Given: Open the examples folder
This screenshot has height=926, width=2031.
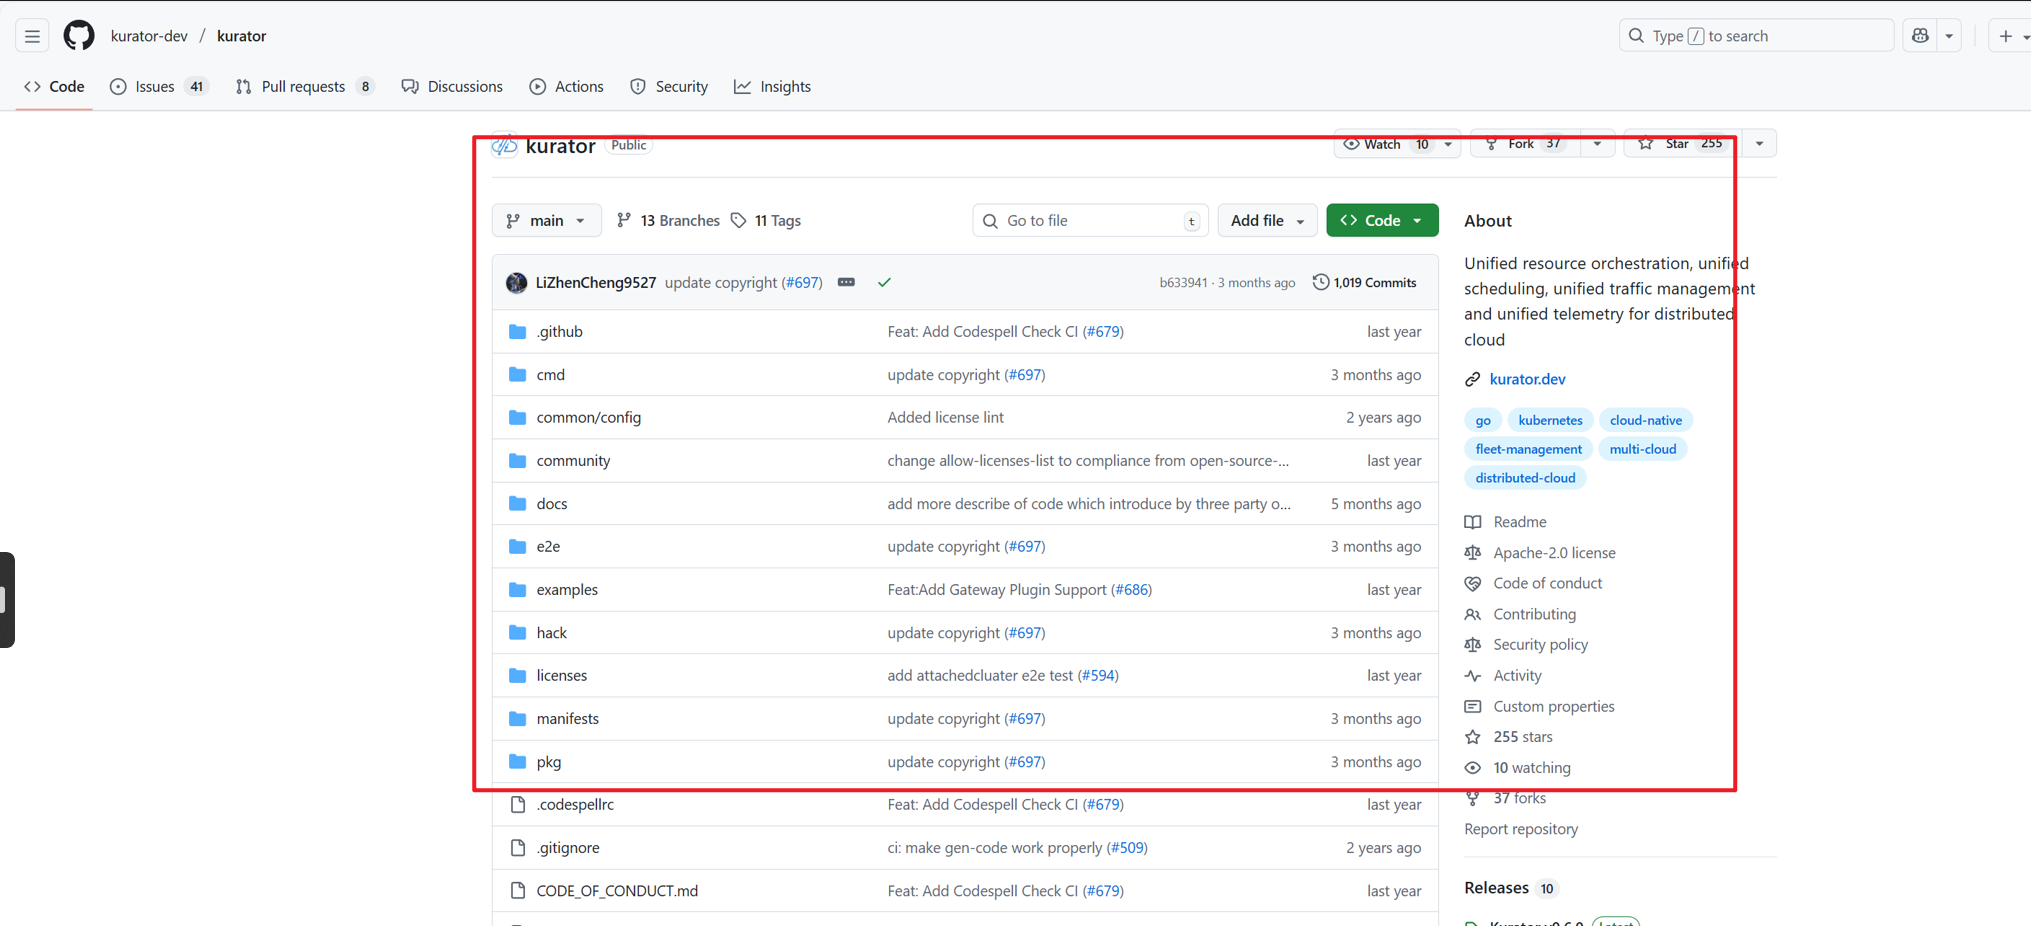Looking at the screenshot, I should click(x=567, y=590).
